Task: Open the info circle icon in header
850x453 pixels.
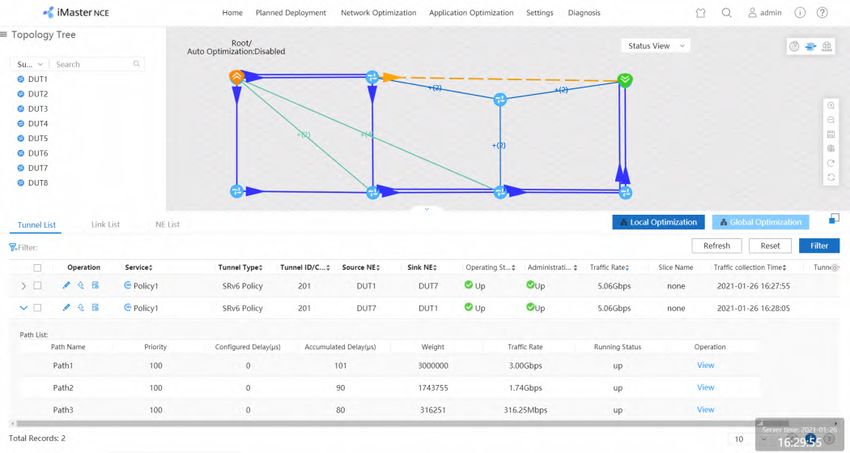Action: tap(800, 12)
